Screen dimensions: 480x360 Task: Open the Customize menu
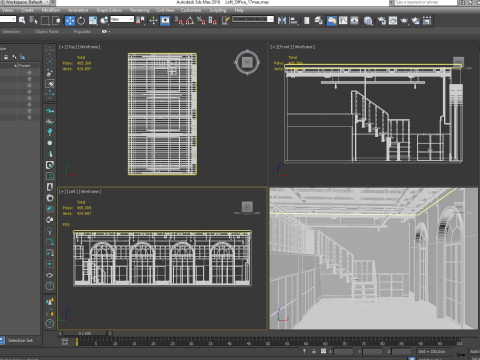tap(191, 10)
